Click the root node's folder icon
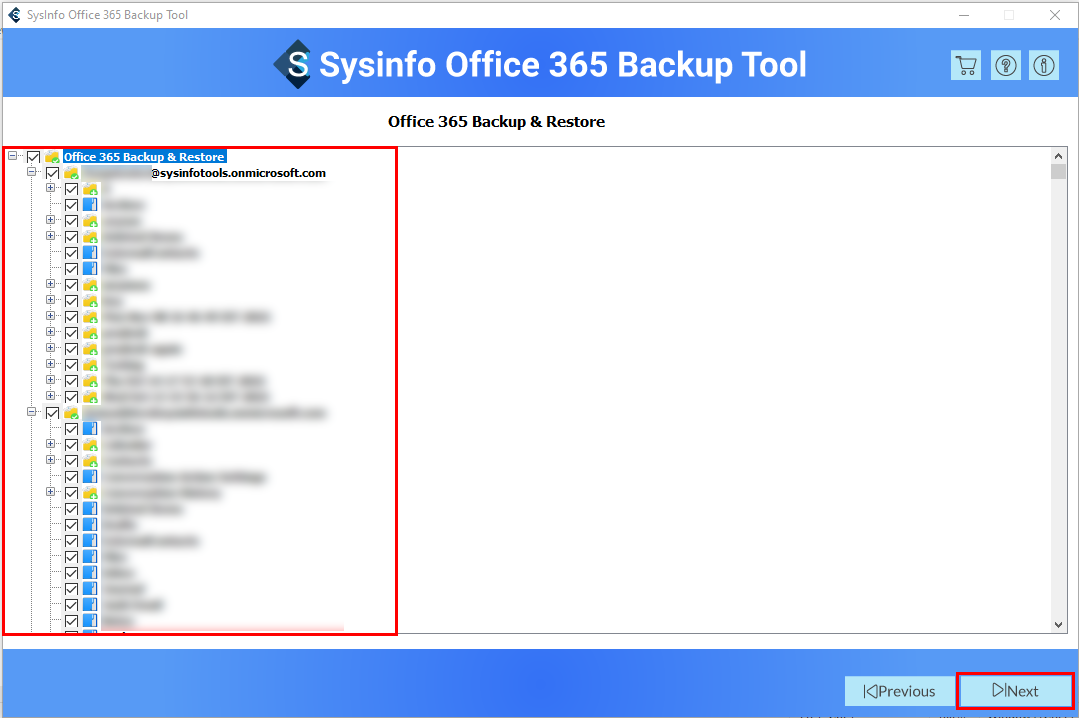The width and height of the screenshot is (1079, 718). (x=53, y=157)
